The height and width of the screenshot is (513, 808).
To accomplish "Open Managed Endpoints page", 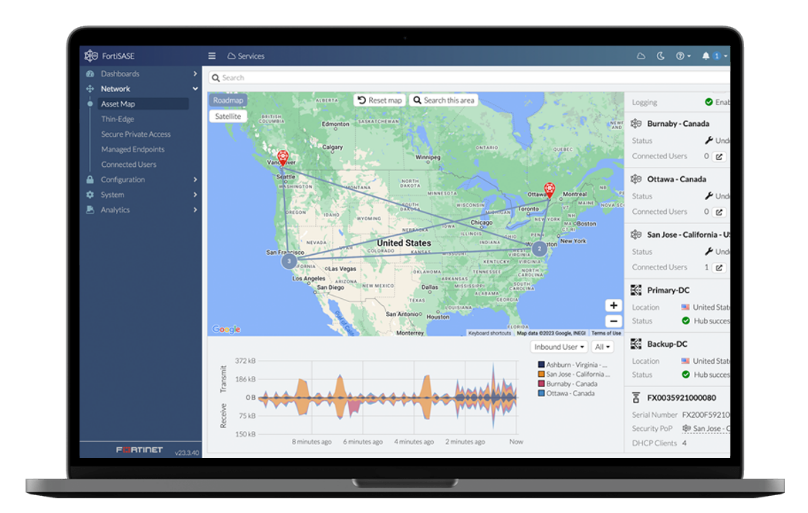I will [133, 149].
